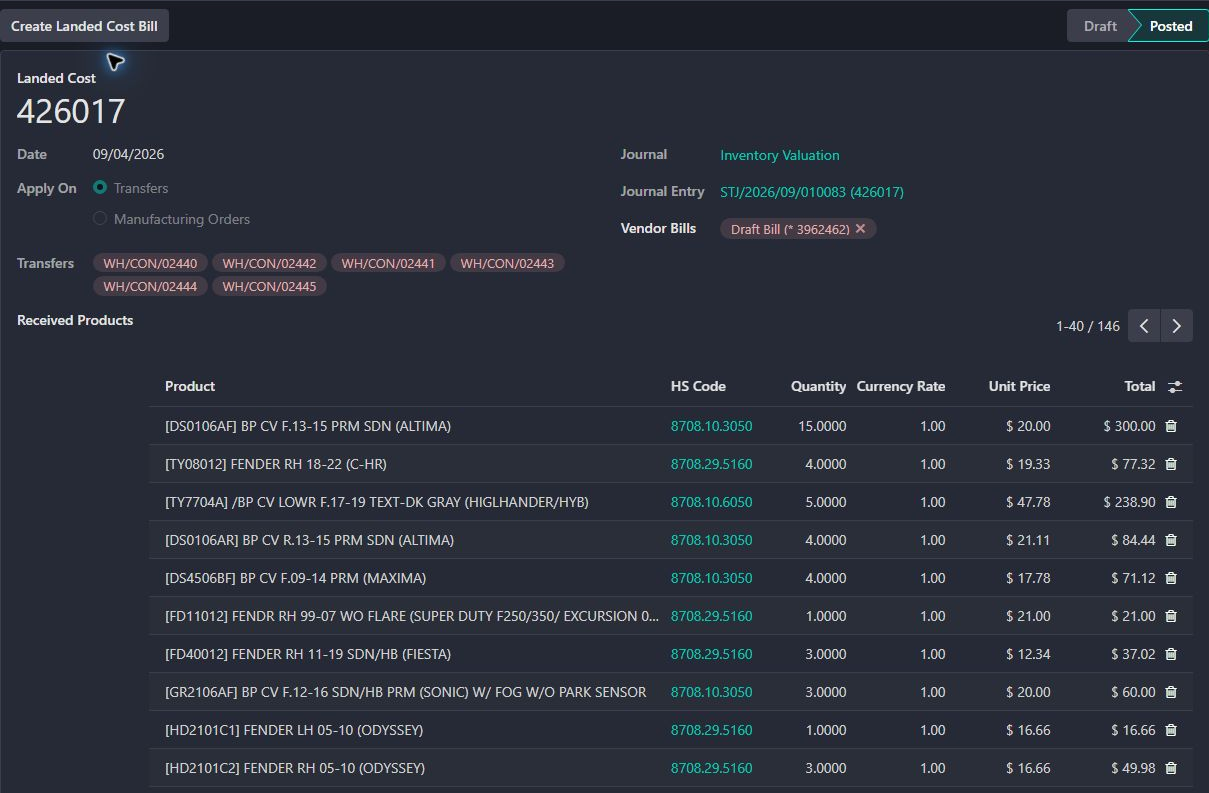1209x793 pixels.
Task: Open Draft Bill (* 3962462) tag
Action: coord(790,229)
